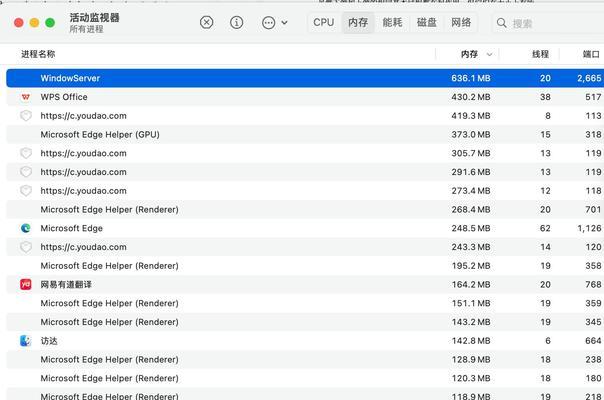Select the 访达 process name
The height and width of the screenshot is (400, 604).
[49, 341]
